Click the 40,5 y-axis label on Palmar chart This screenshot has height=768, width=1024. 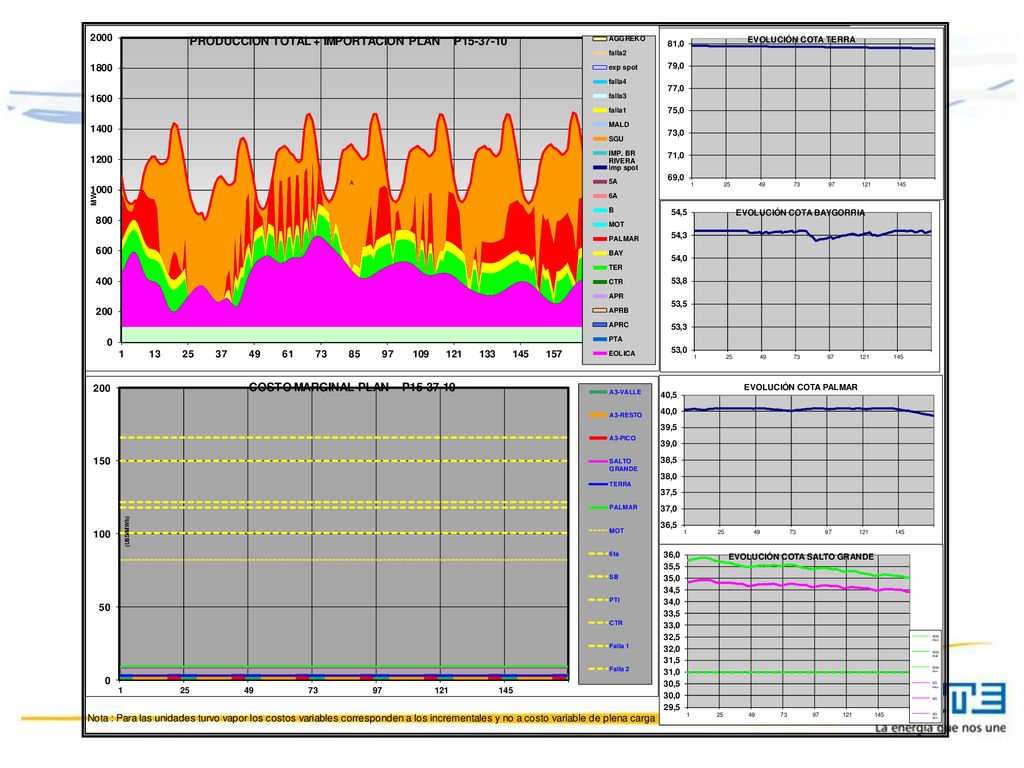(669, 395)
